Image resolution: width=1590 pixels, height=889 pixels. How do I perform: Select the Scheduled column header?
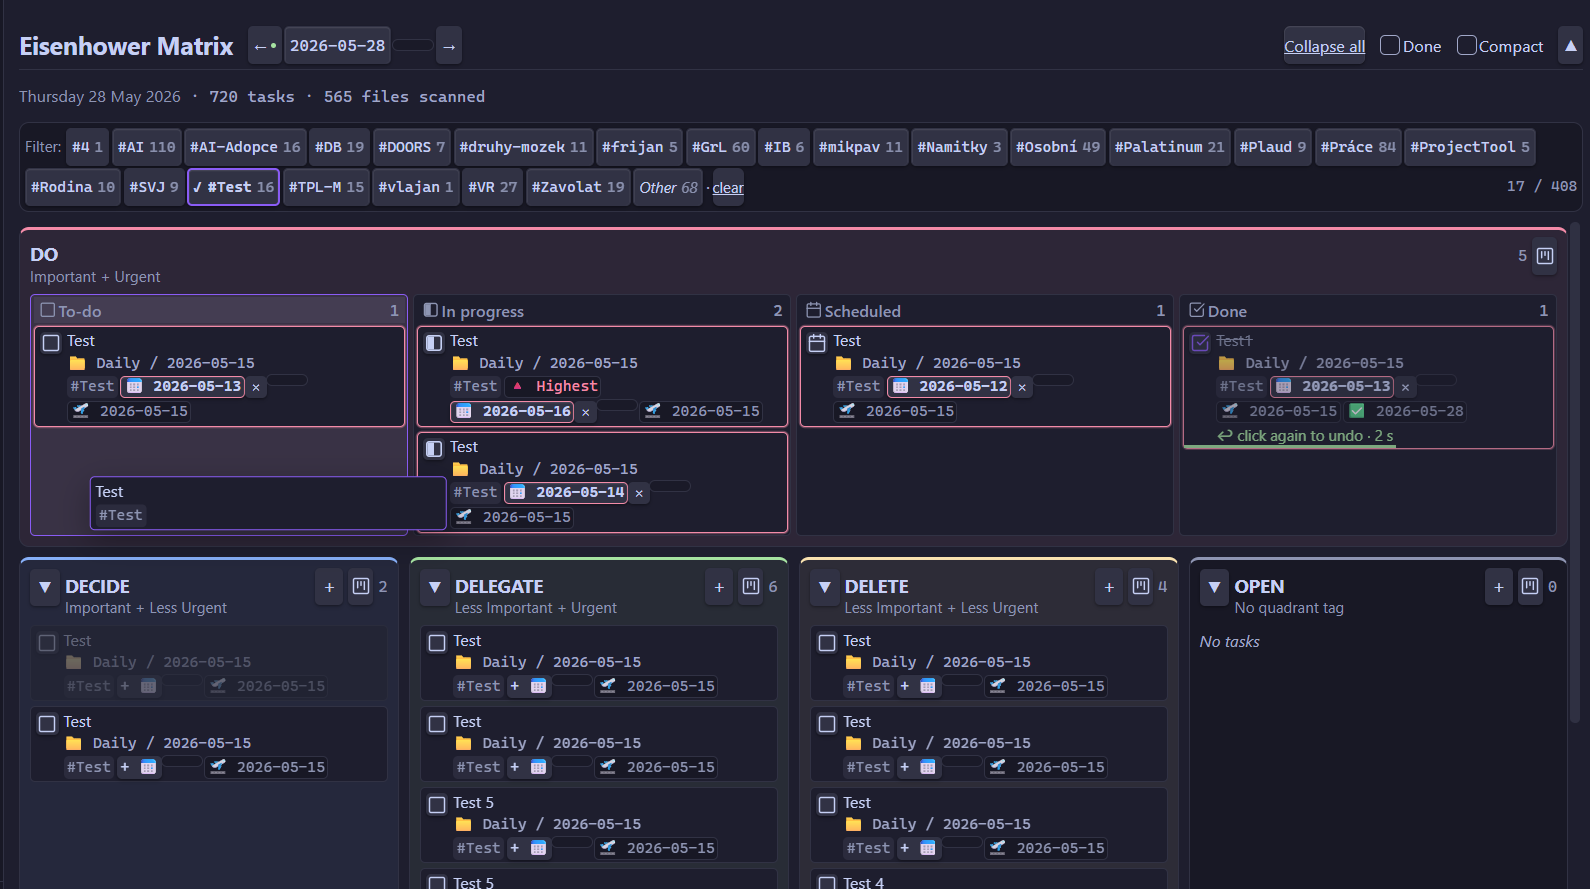click(985, 311)
